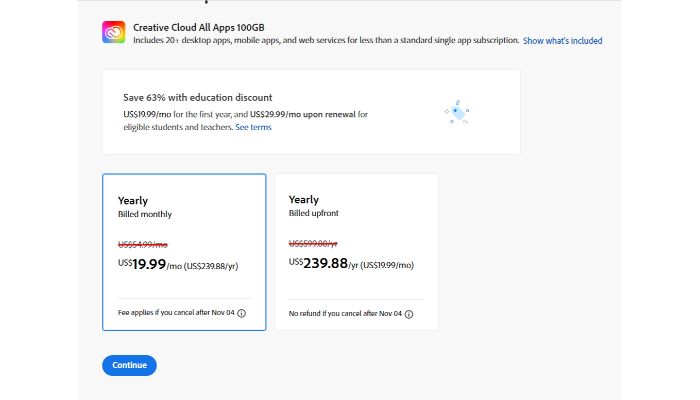Click the crossed-out US$54.99/mo price
This screenshot has width=700, height=400.
click(144, 244)
